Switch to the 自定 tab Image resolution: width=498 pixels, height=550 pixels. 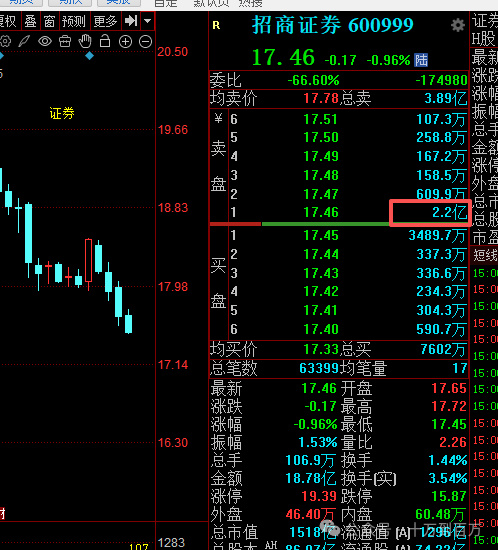(166, 4)
